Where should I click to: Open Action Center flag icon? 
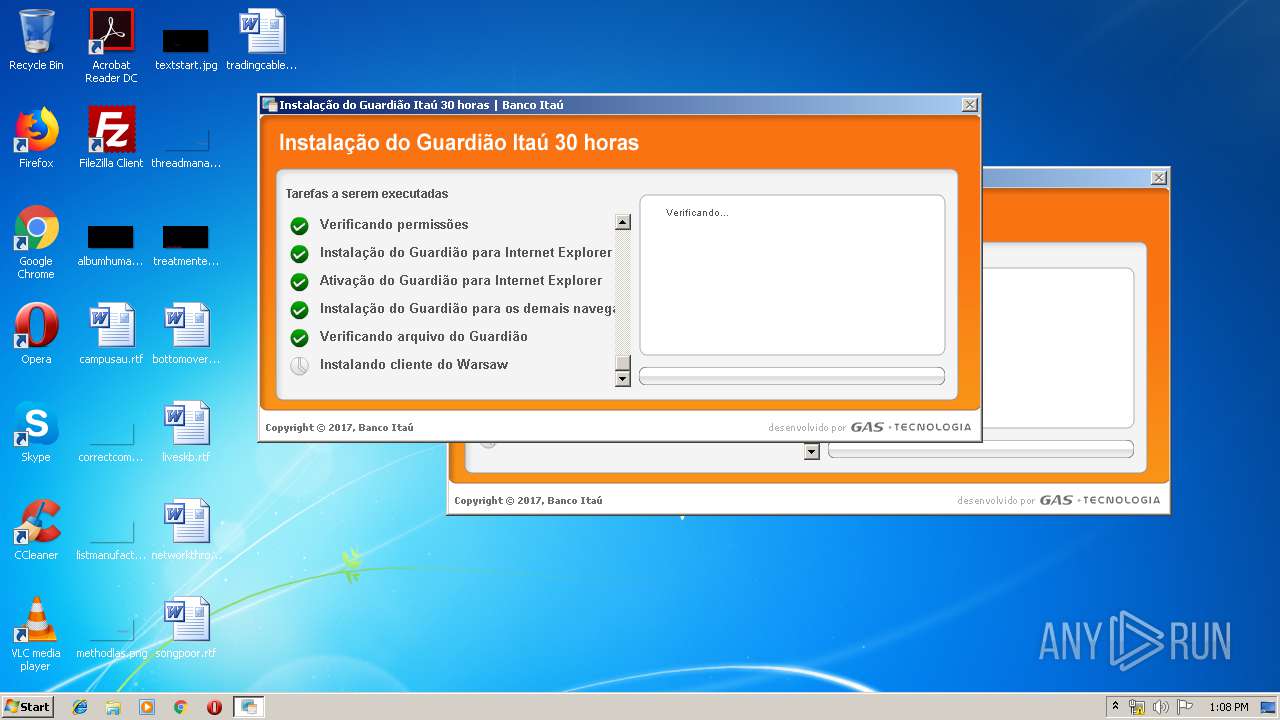pos(1185,707)
